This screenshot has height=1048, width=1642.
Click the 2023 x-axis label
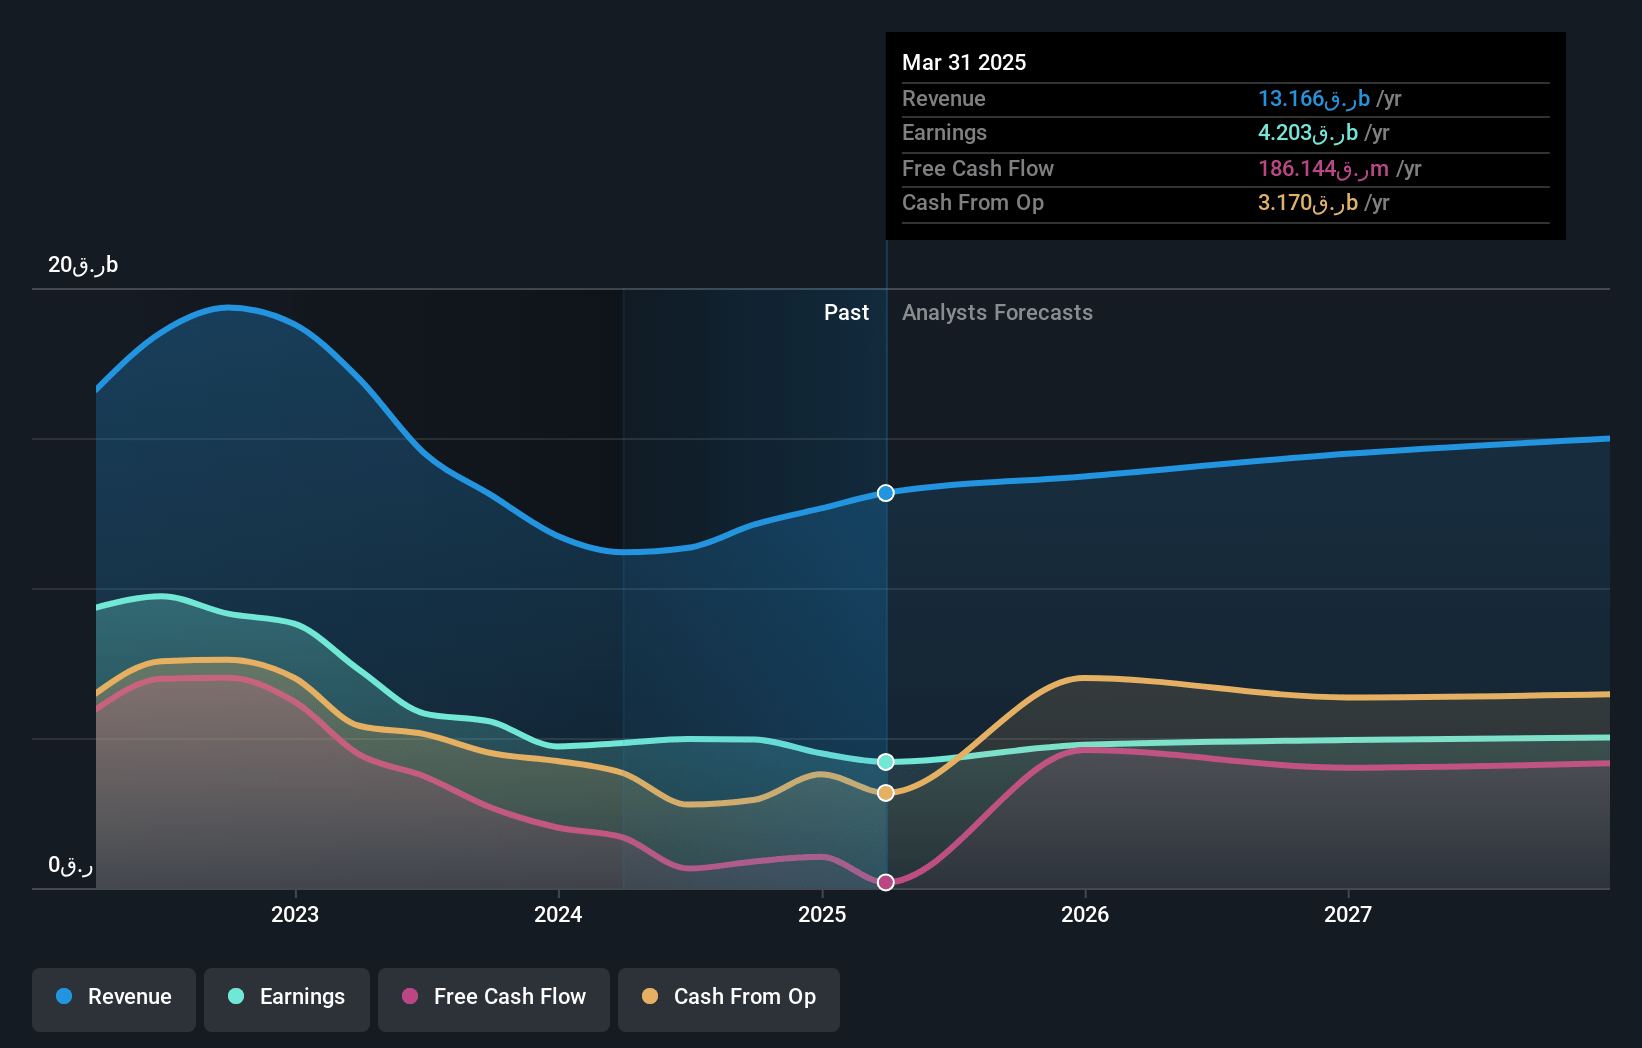[x=295, y=914]
